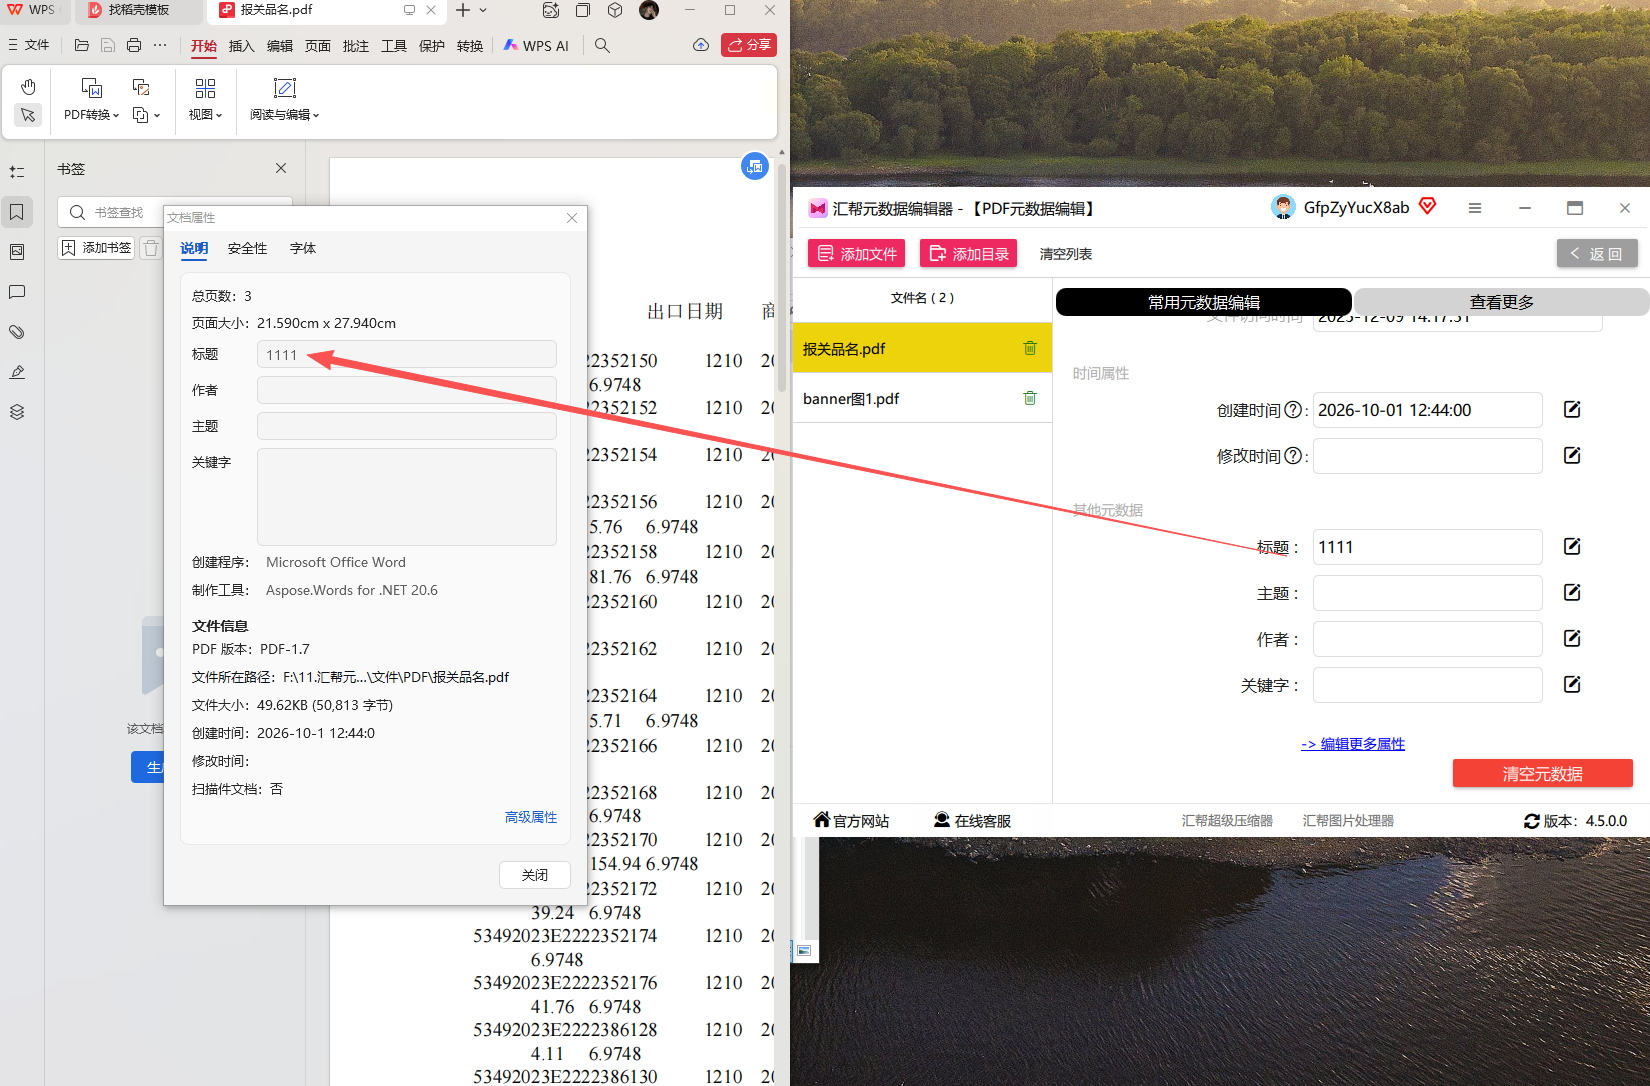The height and width of the screenshot is (1086, 1650).
Task: Click the cloud upload icon in WPS
Action: 701,45
